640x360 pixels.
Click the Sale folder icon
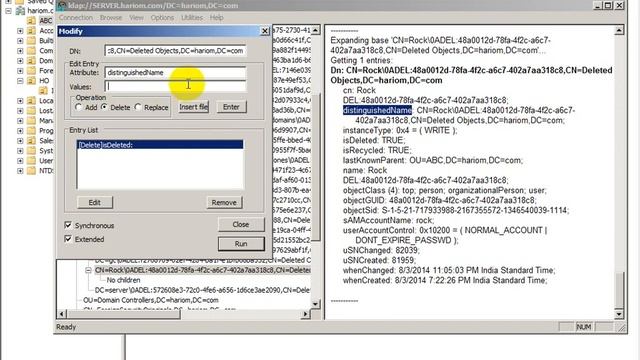(x=31, y=140)
